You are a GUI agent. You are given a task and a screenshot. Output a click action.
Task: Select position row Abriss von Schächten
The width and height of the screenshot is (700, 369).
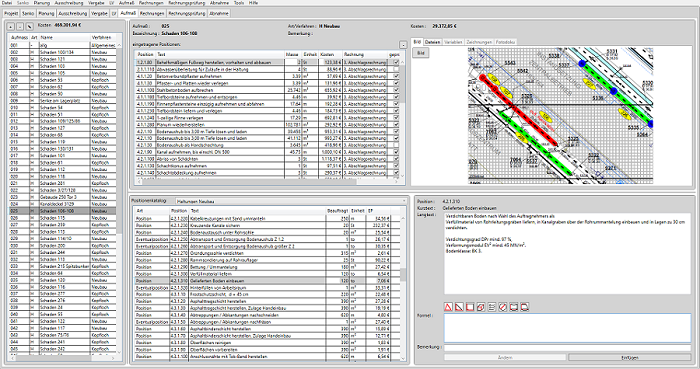[268, 159]
